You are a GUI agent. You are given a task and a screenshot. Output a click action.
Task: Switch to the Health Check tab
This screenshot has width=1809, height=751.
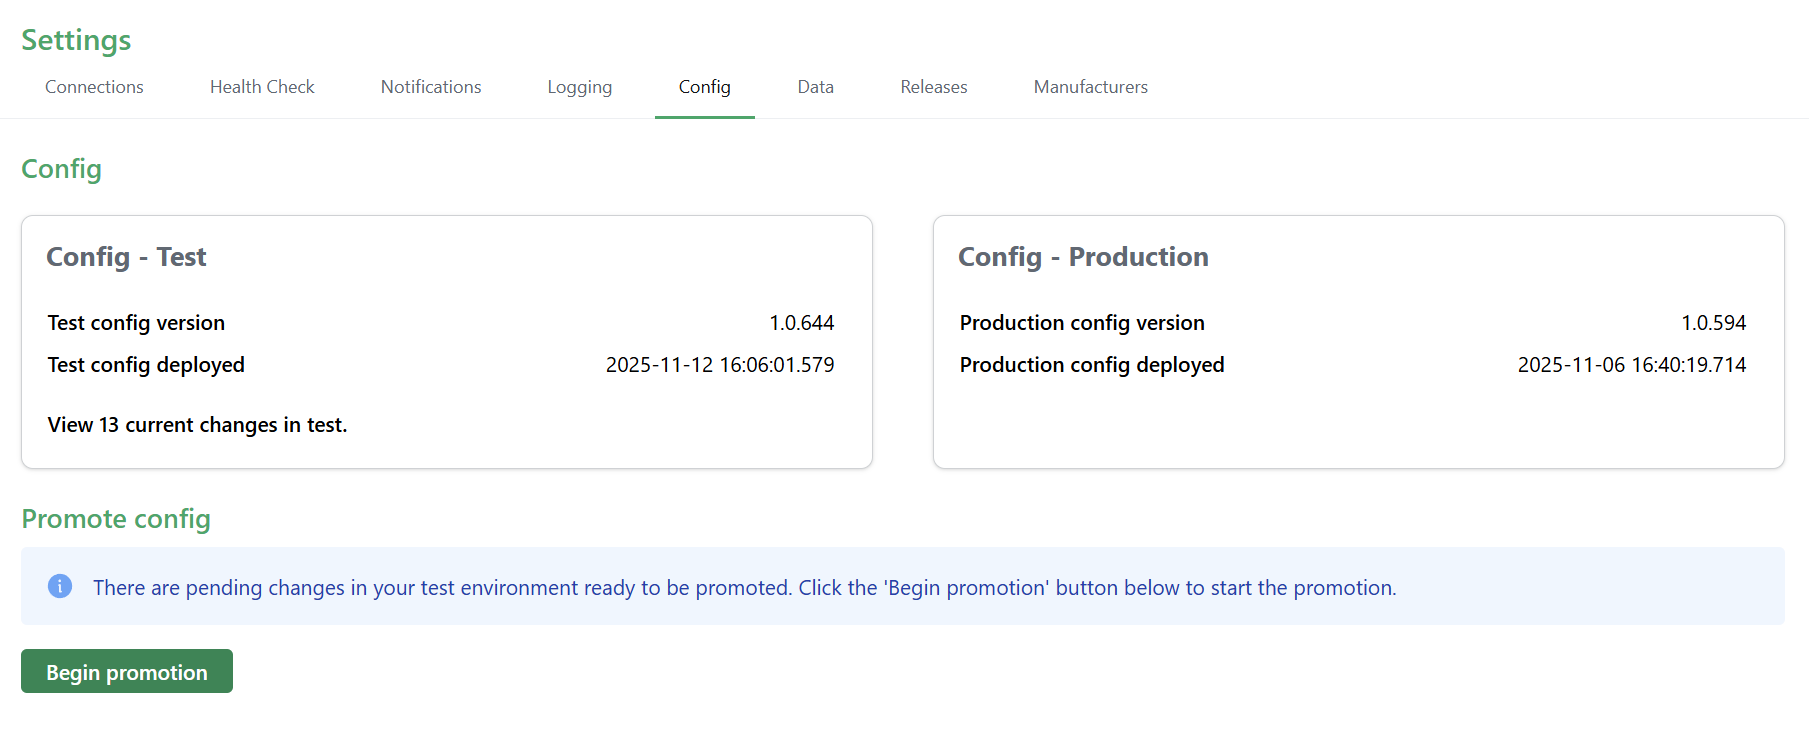[262, 87]
